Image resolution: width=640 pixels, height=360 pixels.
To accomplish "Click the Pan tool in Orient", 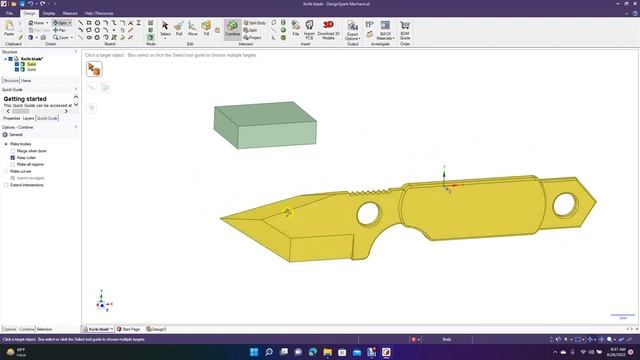I will (60, 30).
